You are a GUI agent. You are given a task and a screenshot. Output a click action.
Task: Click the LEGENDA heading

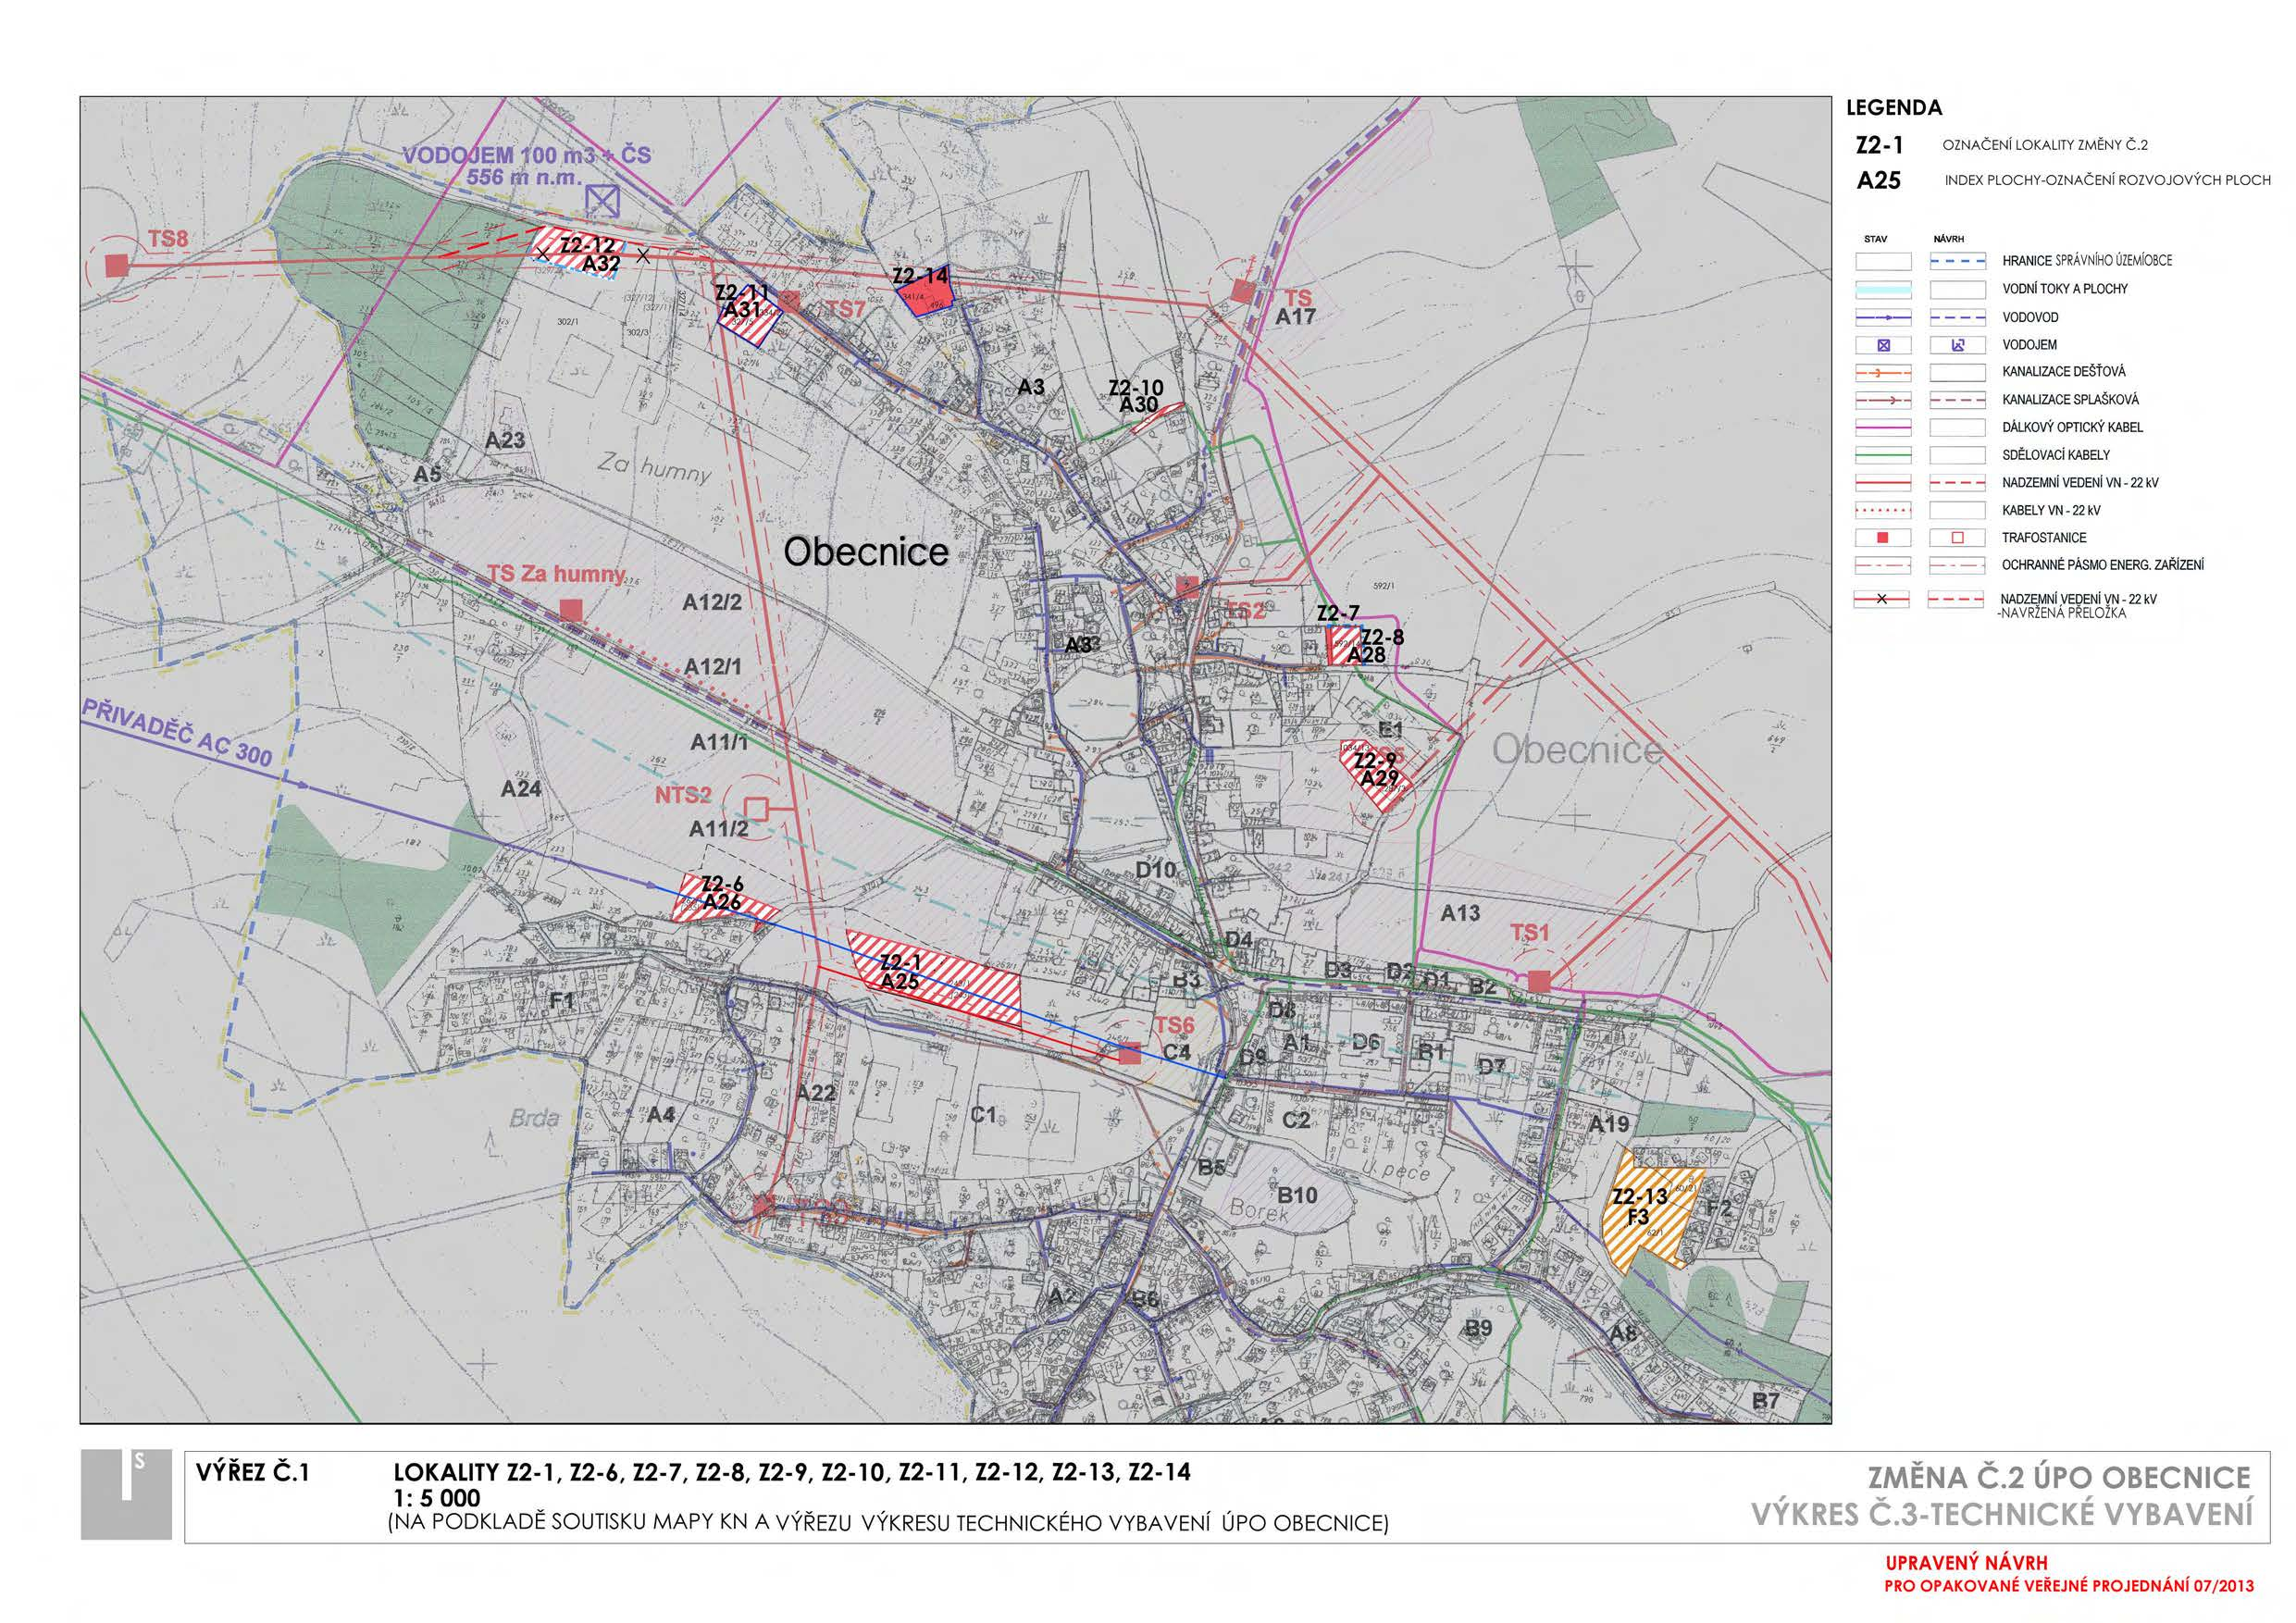(1894, 108)
